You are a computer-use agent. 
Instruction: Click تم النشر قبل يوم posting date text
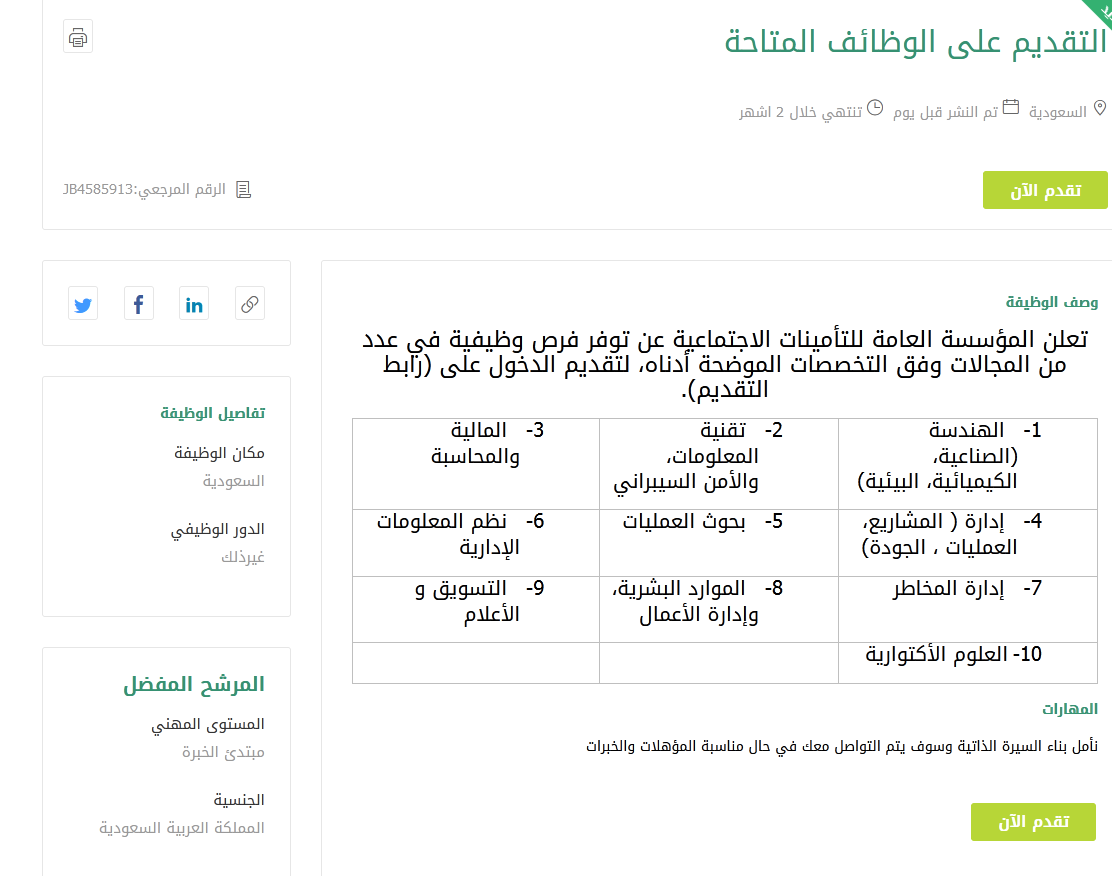click(945, 112)
